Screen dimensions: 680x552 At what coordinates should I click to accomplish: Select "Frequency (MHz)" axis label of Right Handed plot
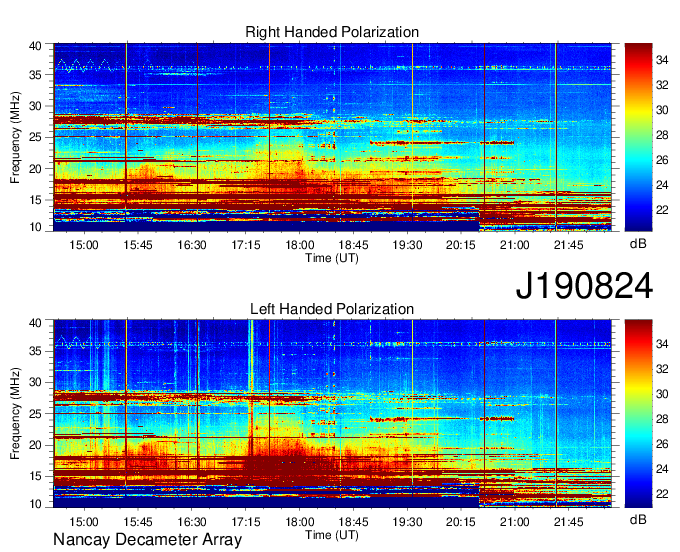(x=15, y=137)
